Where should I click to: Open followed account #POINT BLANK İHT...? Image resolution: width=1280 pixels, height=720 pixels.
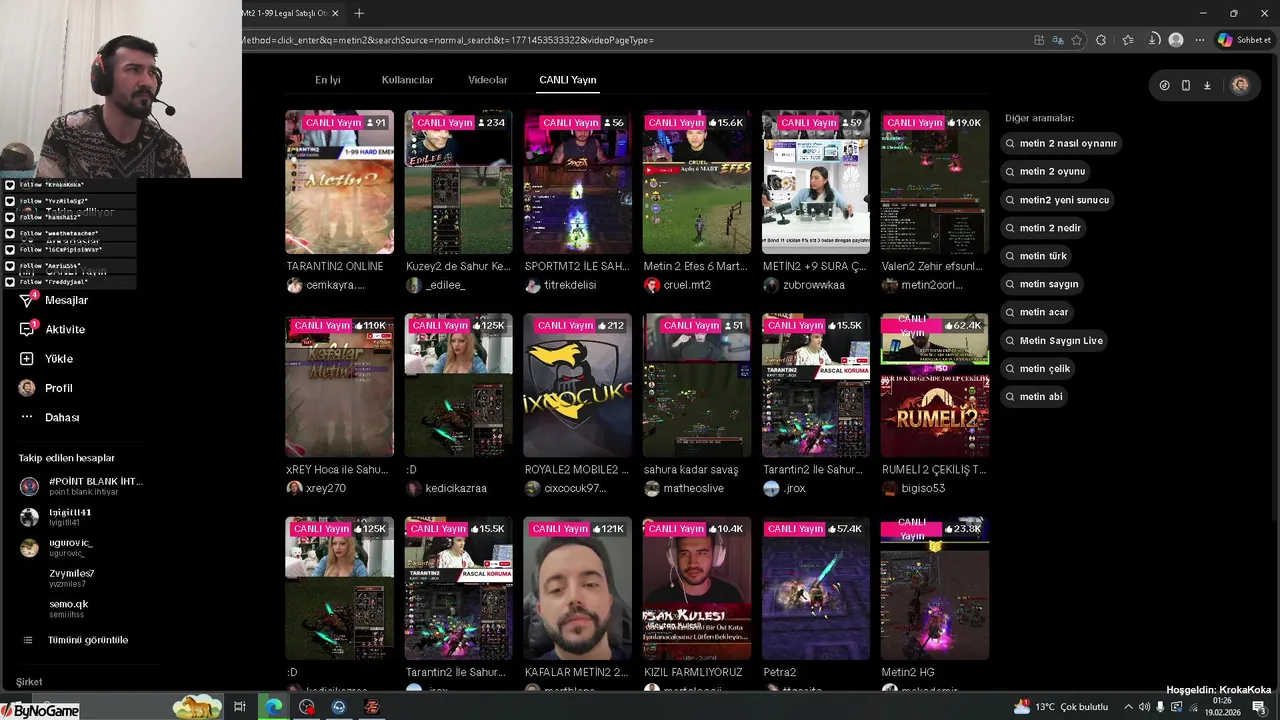pos(82,486)
